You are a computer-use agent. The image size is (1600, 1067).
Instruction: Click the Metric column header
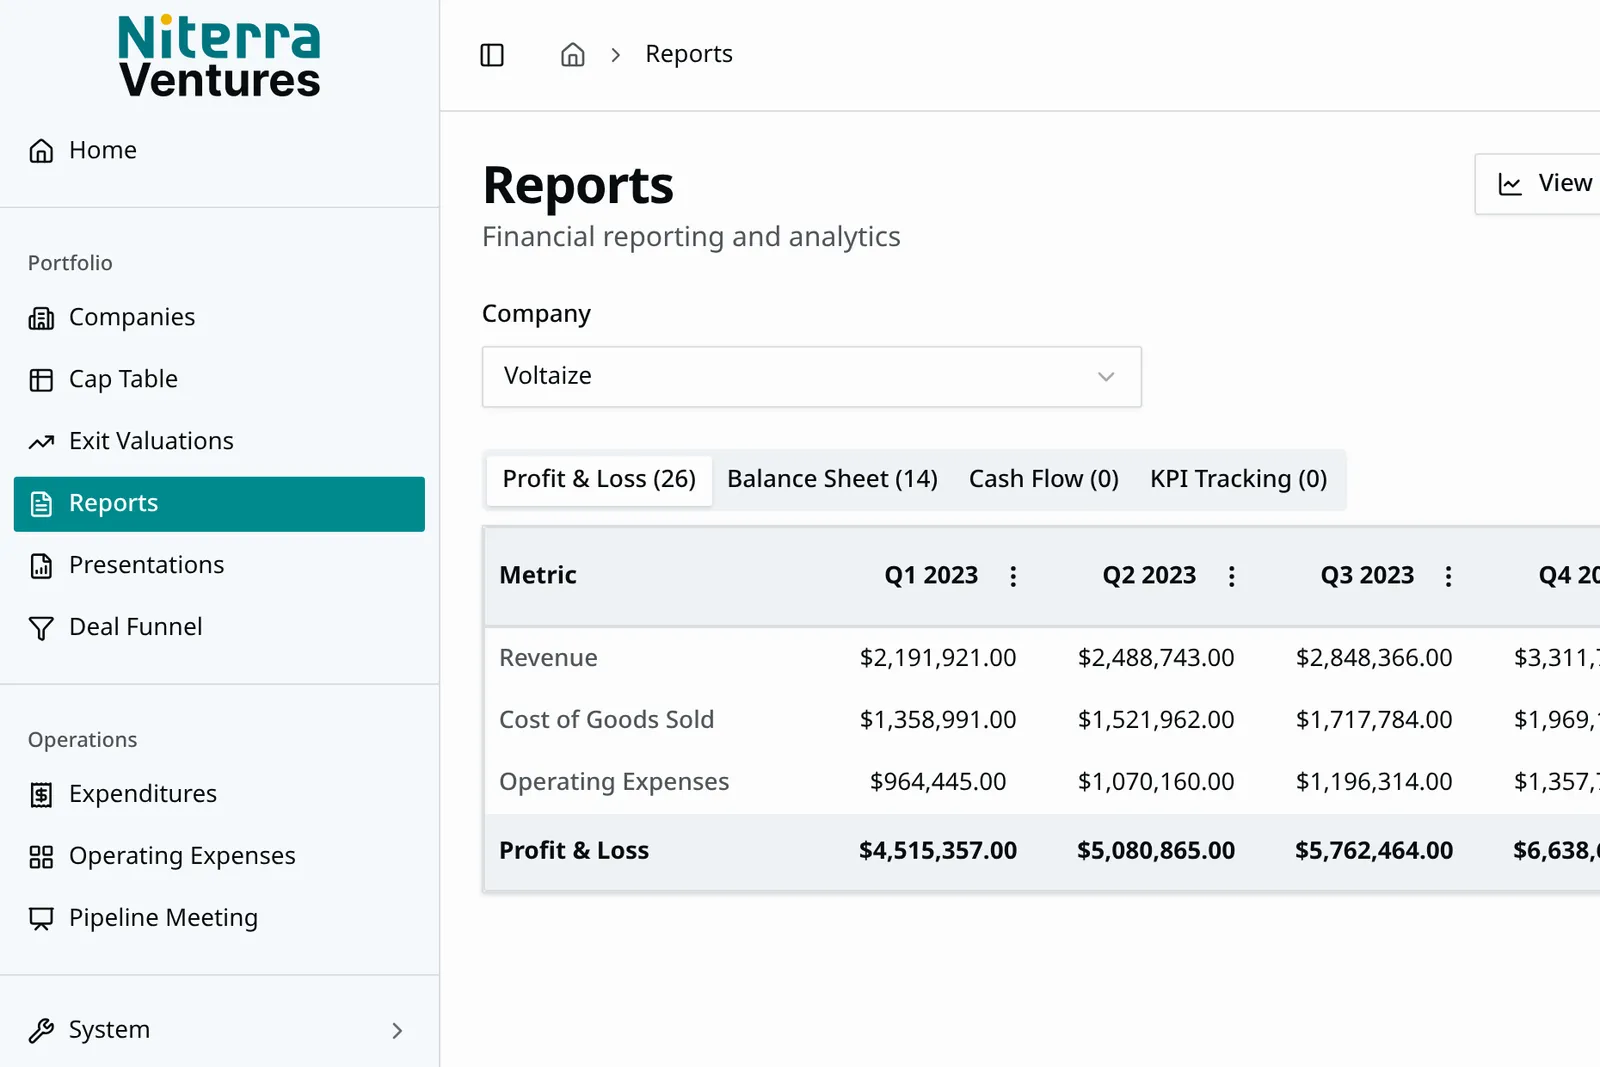538,576
